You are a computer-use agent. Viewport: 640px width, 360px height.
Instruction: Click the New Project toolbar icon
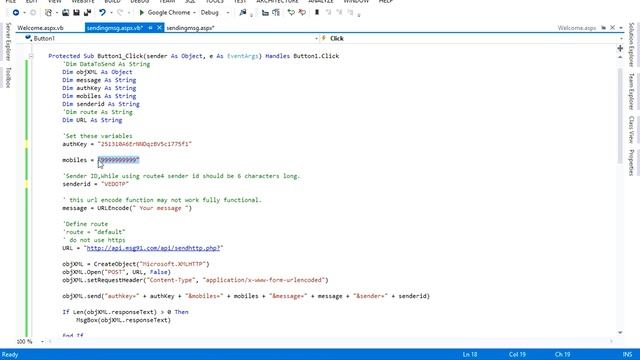coord(49,13)
